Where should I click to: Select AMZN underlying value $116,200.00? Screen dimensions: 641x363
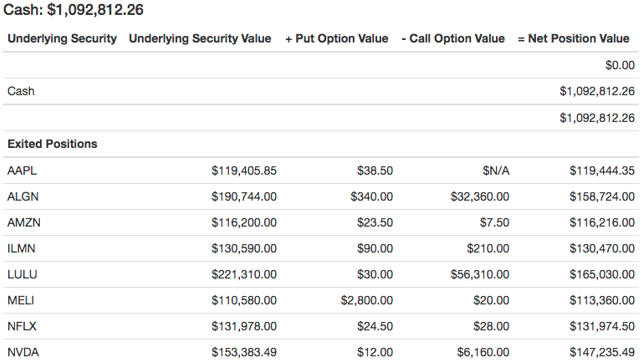click(x=244, y=223)
